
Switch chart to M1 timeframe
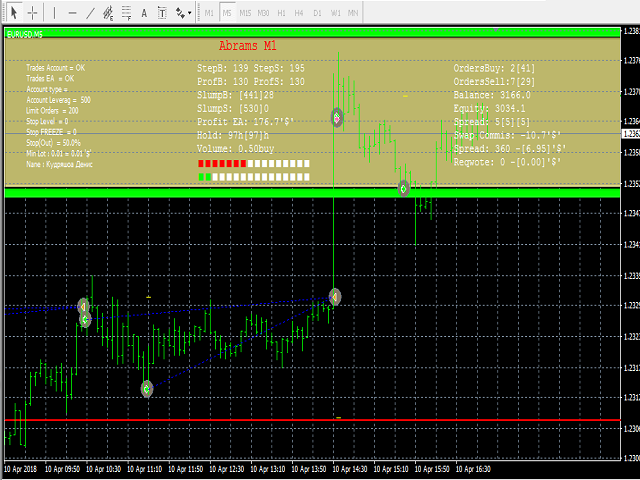coord(209,13)
